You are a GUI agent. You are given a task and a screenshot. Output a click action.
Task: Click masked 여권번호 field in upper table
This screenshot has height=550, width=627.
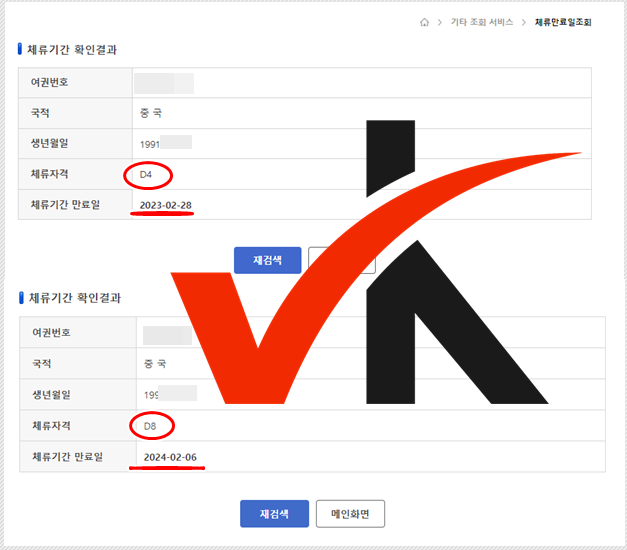click(164, 83)
